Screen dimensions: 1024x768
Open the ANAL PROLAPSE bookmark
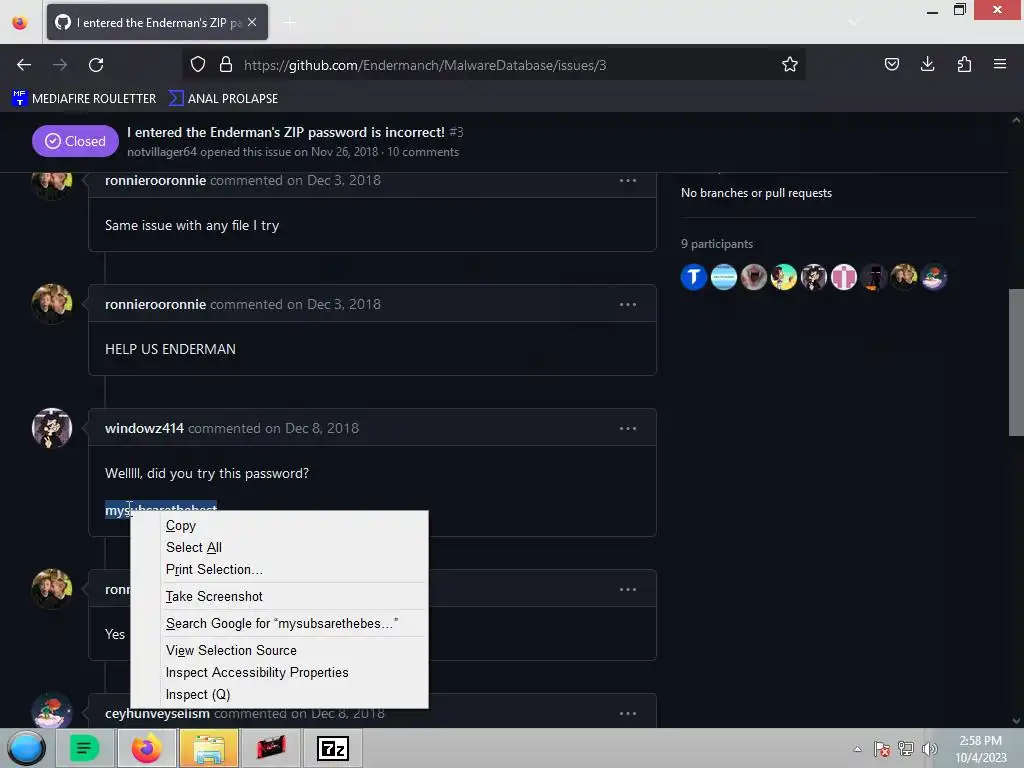coord(223,99)
